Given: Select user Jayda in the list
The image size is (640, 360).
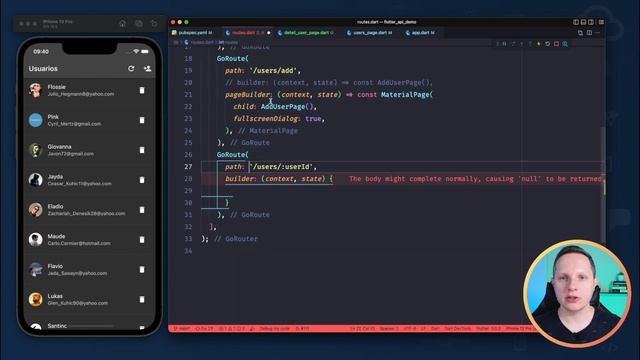Looking at the screenshot, I should pos(89,180).
